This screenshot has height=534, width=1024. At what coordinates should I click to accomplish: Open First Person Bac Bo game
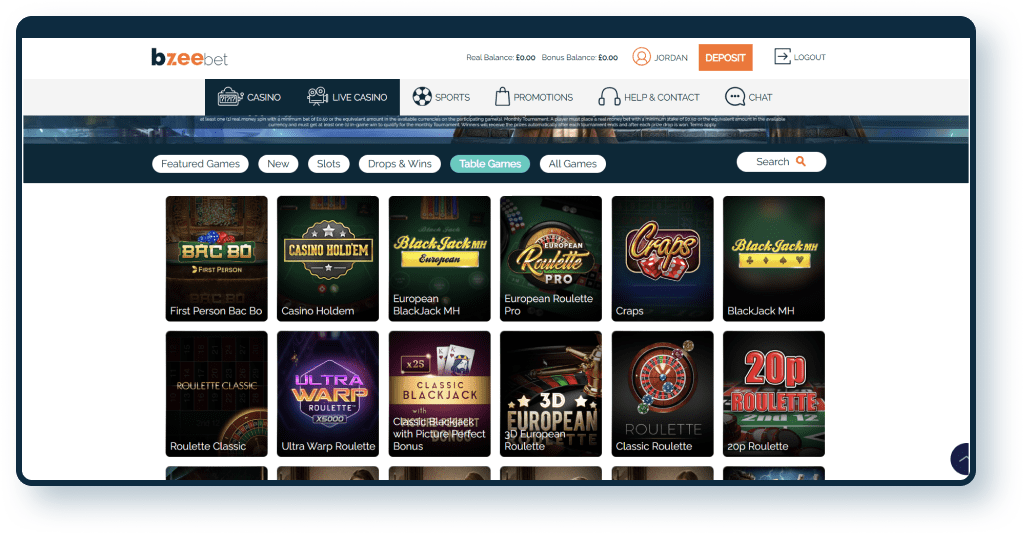(x=216, y=257)
